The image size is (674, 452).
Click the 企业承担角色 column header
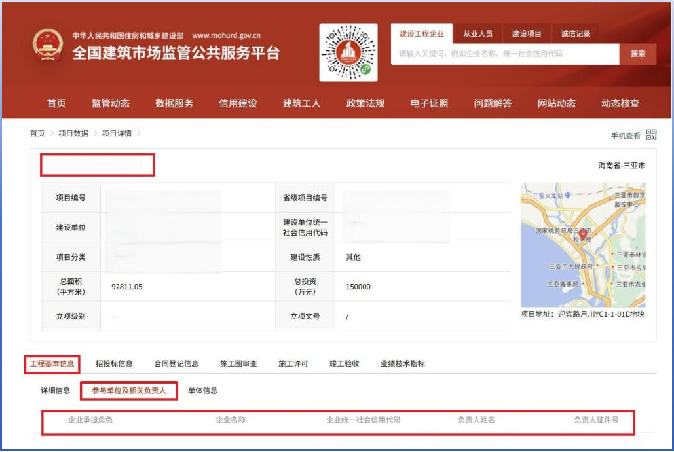(90, 420)
